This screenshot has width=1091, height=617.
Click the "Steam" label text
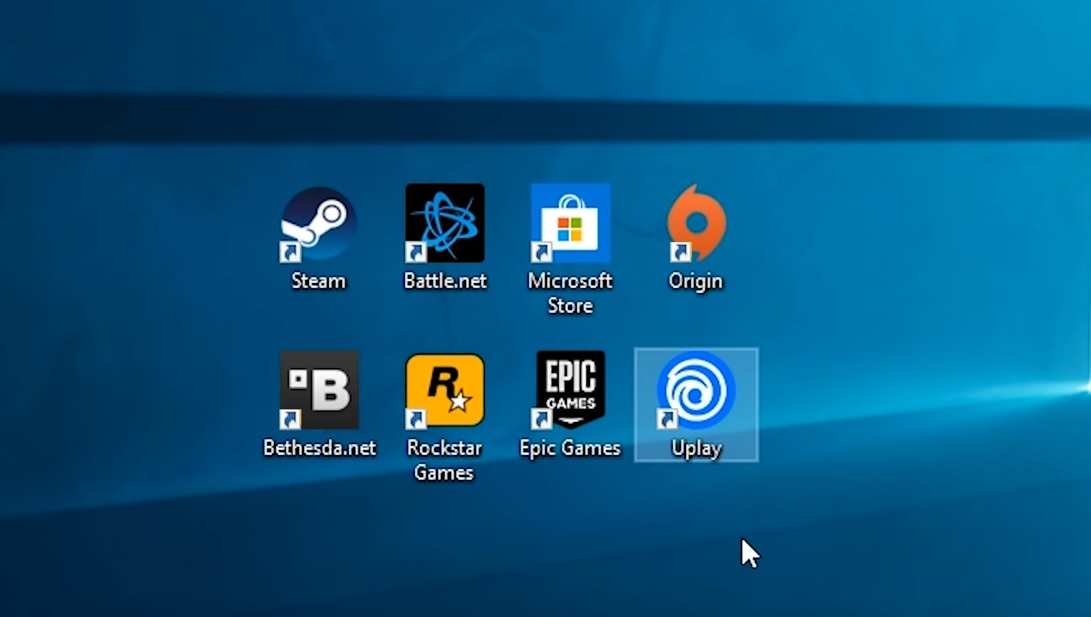[318, 281]
